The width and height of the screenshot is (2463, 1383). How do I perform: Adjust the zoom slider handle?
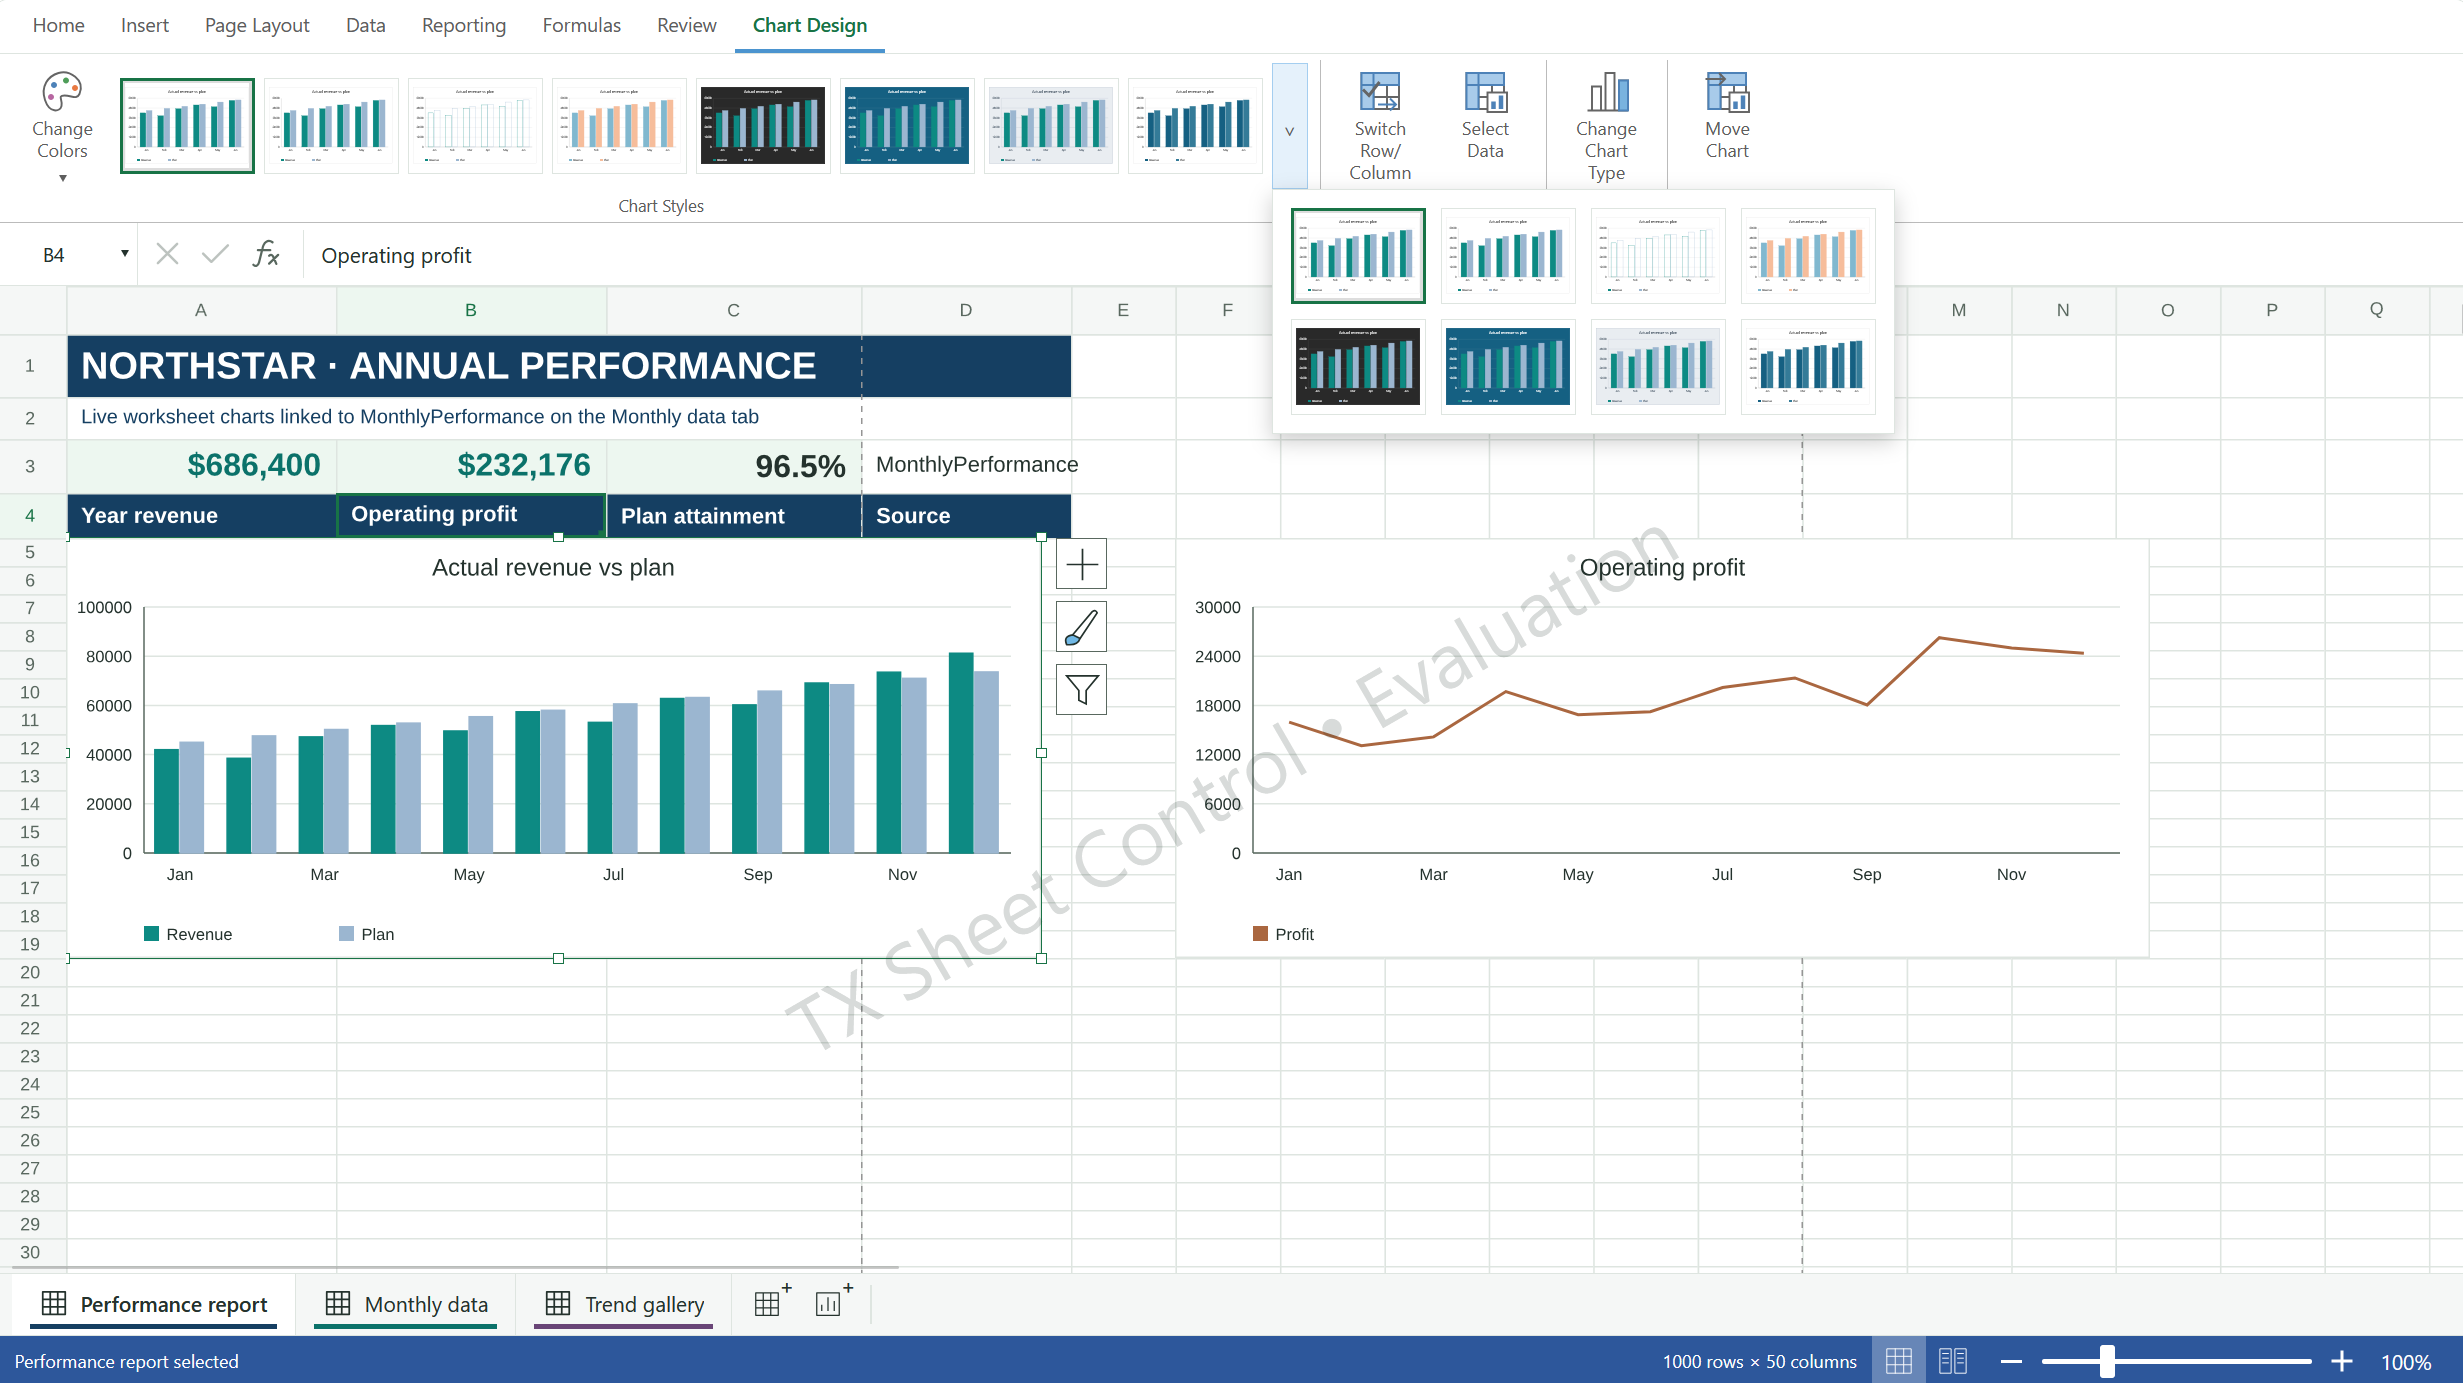pyautogui.click(x=2107, y=1362)
